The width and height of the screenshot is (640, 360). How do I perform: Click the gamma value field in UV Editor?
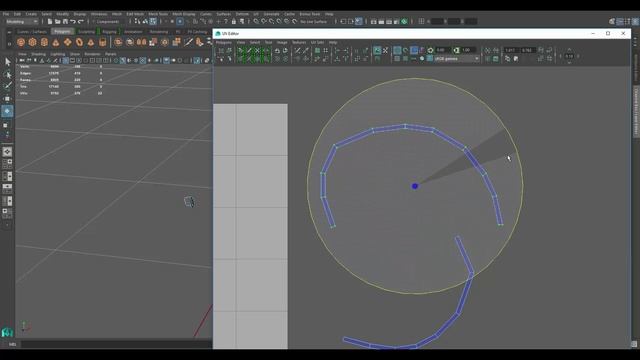click(x=468, y=50)
